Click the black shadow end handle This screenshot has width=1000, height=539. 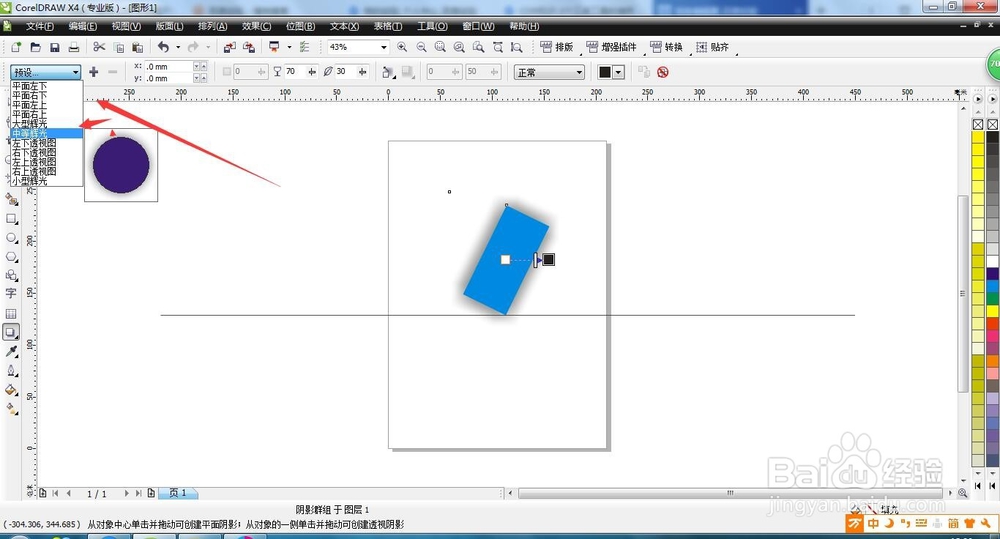(548, 259)
